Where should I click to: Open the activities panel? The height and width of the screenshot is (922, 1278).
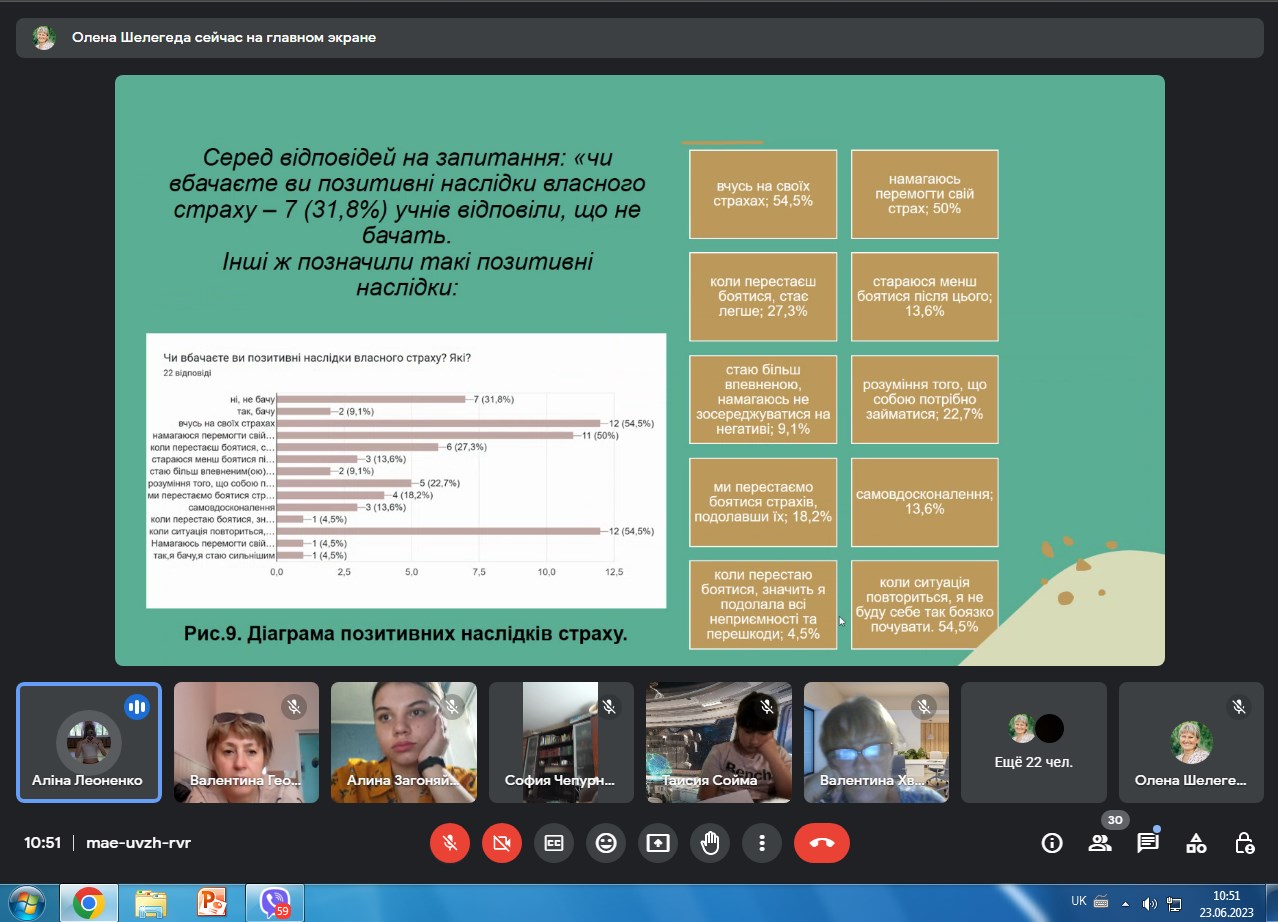(1196, 843)
